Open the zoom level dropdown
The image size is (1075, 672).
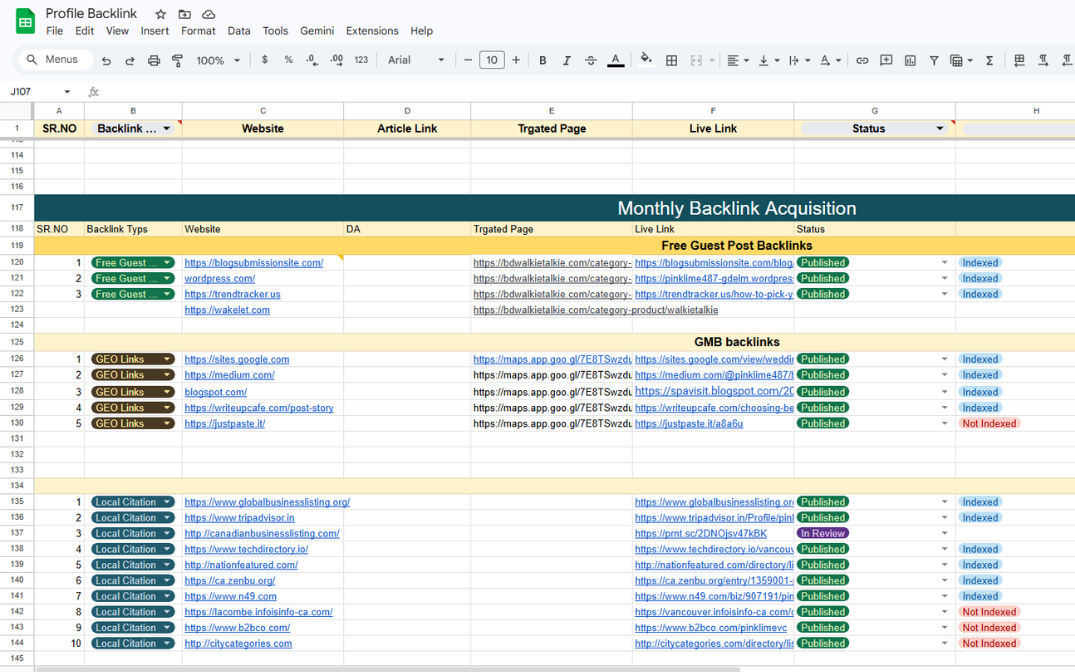218,61
